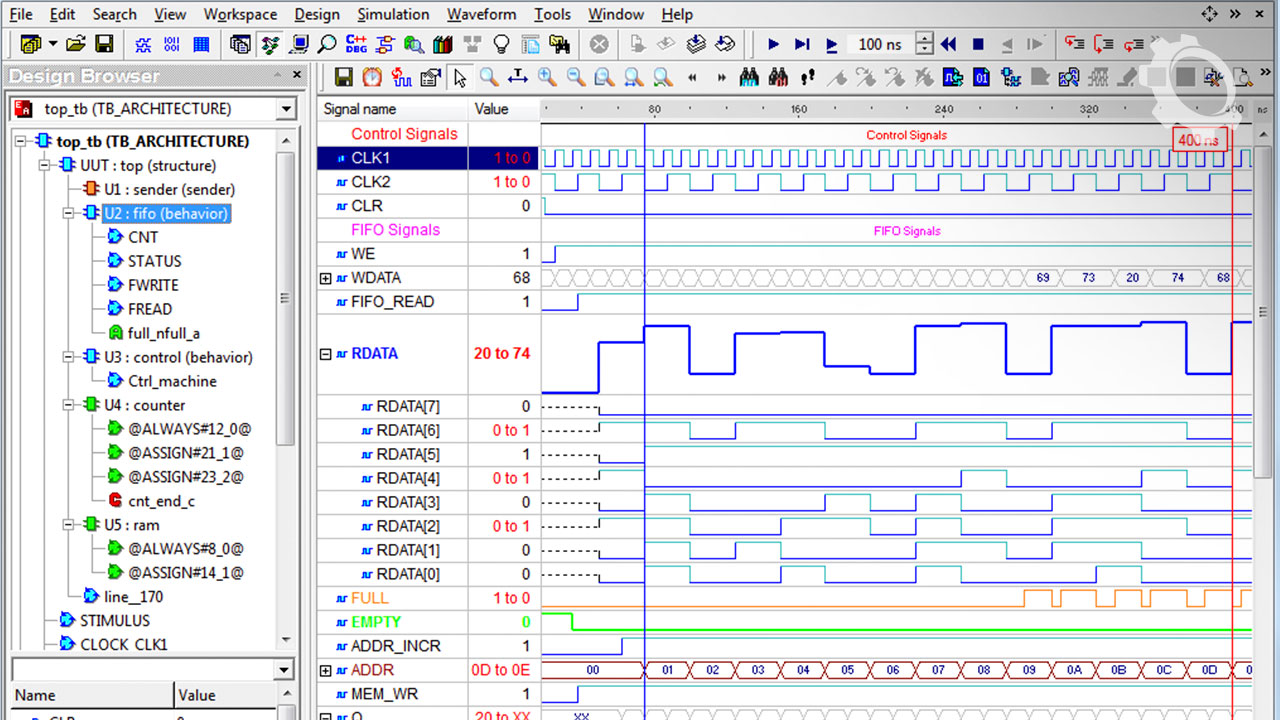Screen dimensions: 1280x720
Task: Select the arrow pointer select mode
Action: click(460, 77)
